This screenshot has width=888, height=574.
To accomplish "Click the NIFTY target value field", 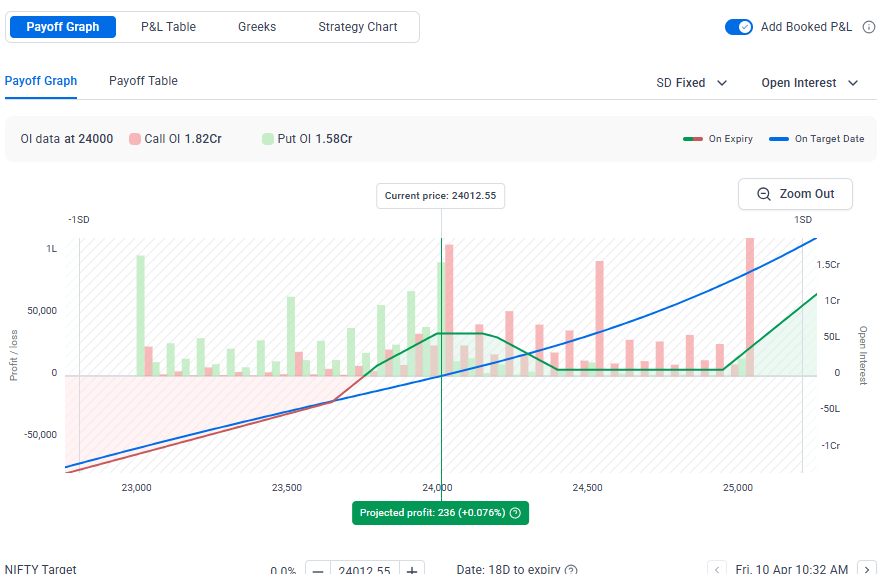I will point(365,568).
